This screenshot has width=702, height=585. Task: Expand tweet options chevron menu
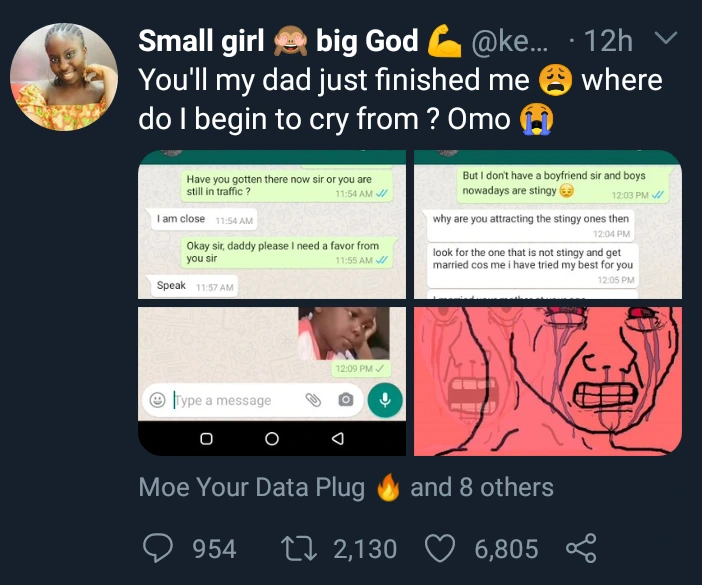click(664, 41)
